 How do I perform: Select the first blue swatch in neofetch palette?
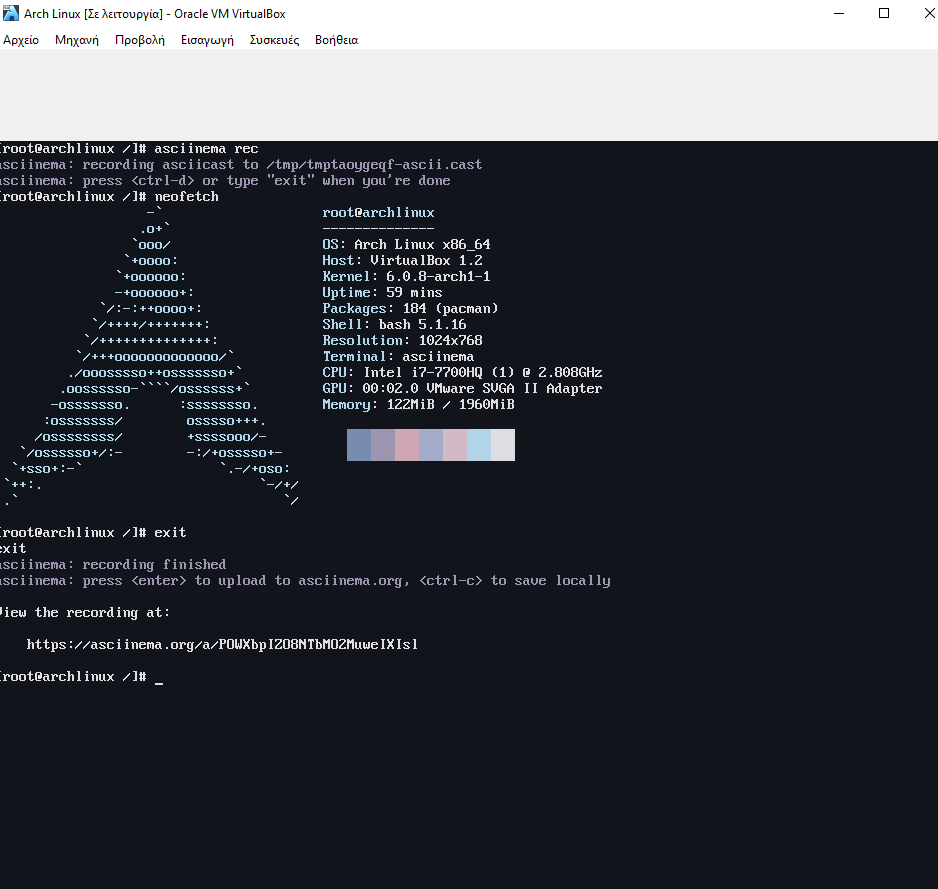[359, 445]
